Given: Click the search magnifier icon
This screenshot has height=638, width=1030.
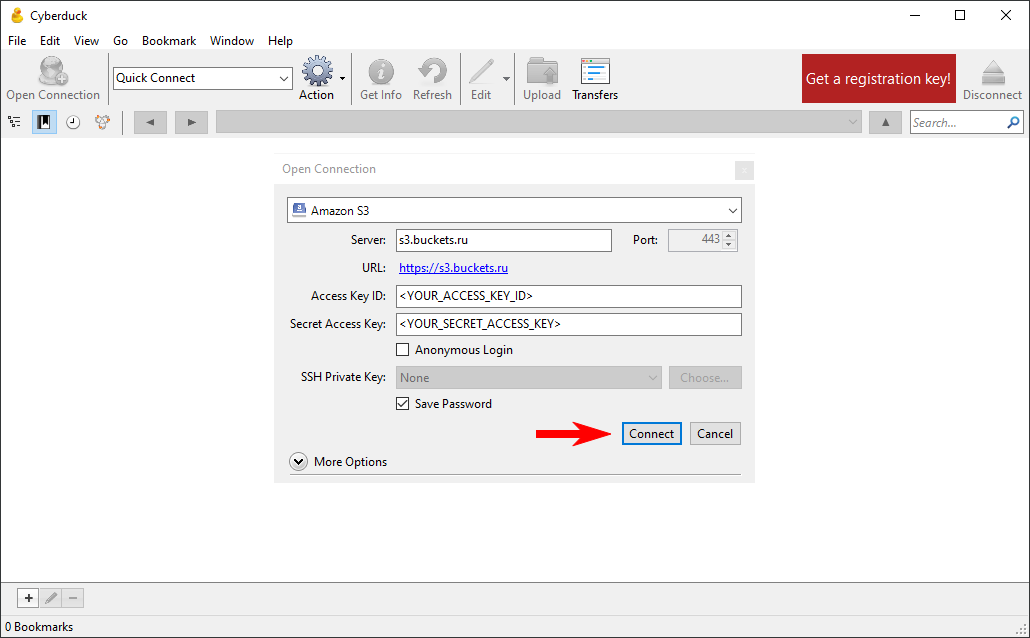Looking at the screenshot, I should pyautogui.click(x=1013, y=122).
